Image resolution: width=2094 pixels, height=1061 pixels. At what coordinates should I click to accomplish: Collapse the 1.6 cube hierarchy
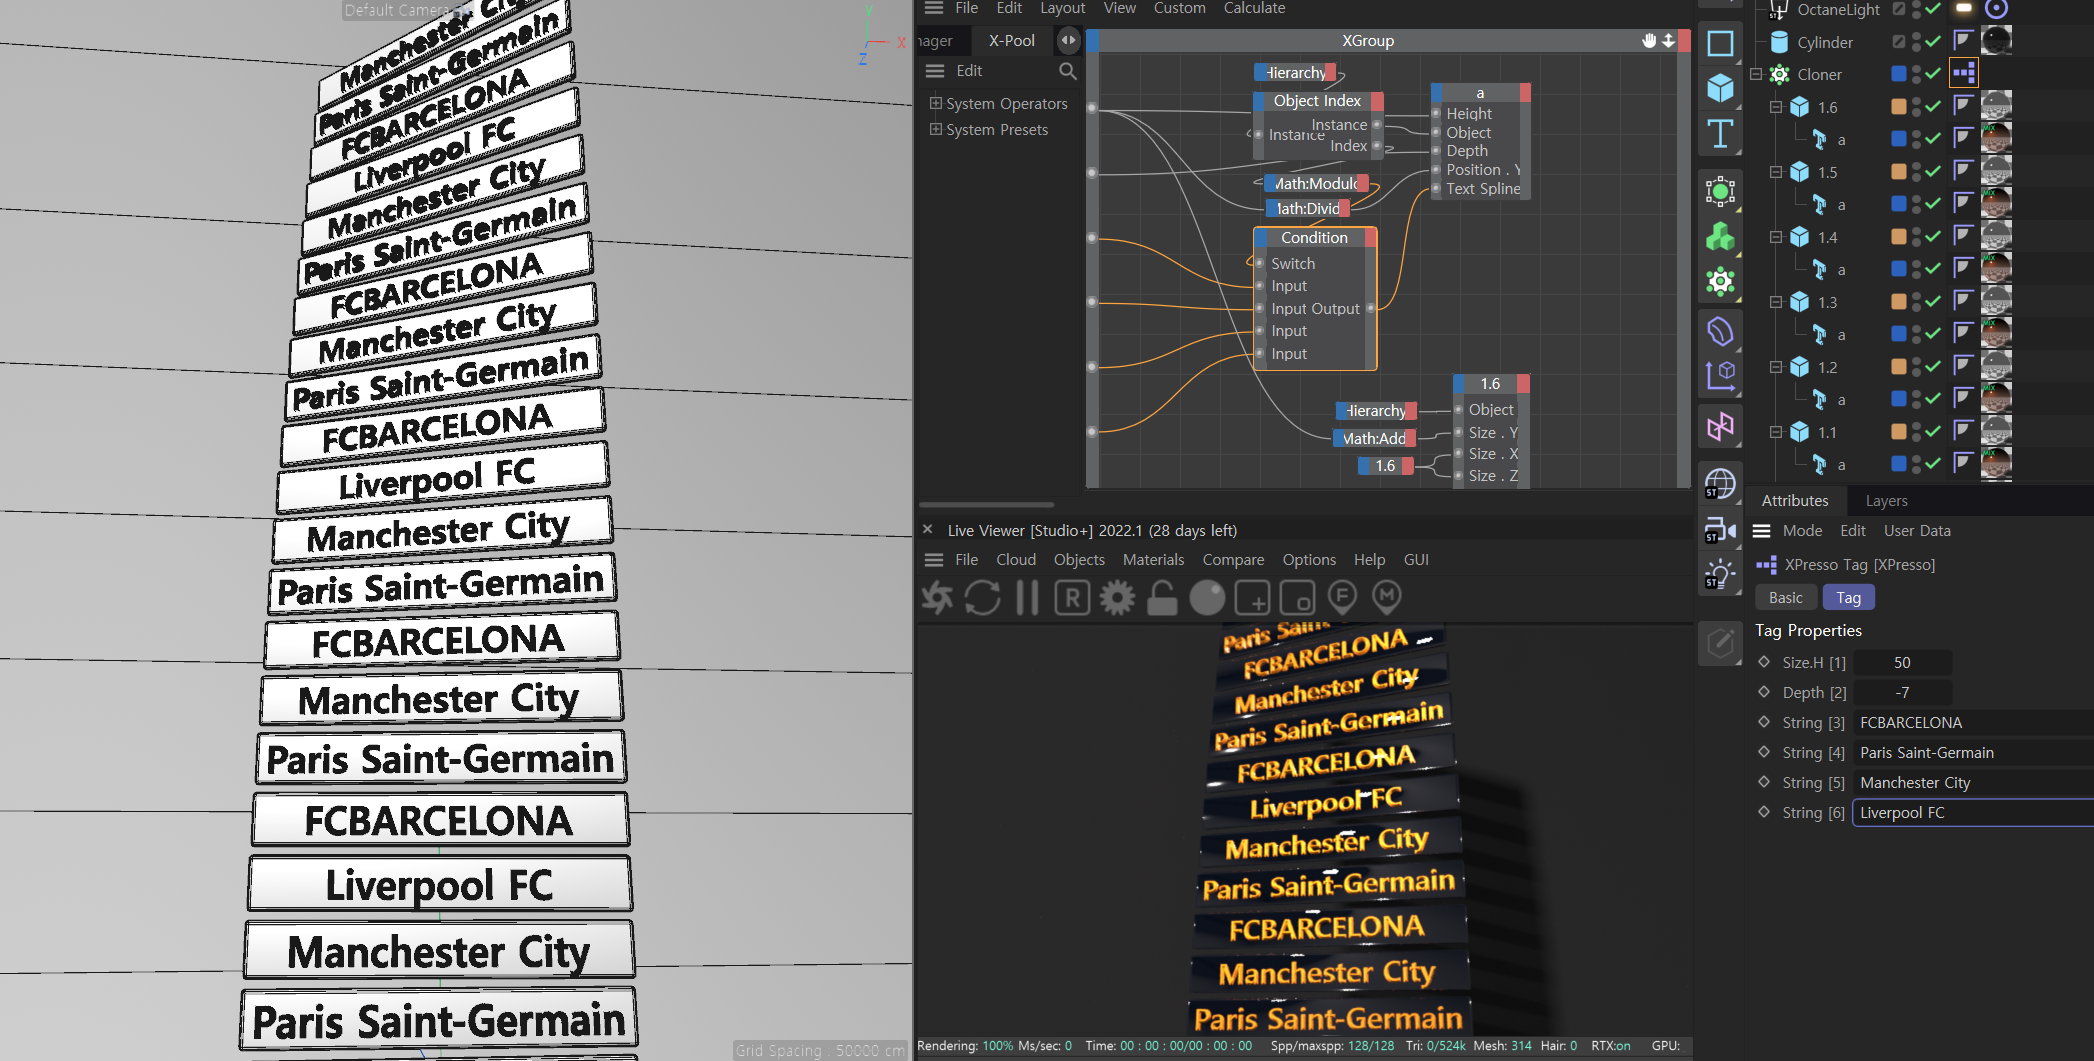tap(1776, 107)
